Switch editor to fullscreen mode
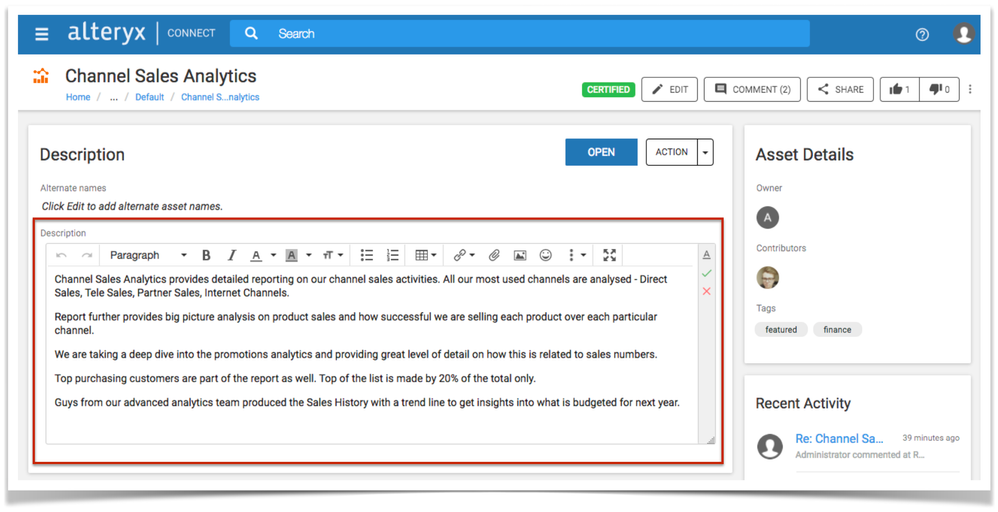 click(x=609, y=255)
